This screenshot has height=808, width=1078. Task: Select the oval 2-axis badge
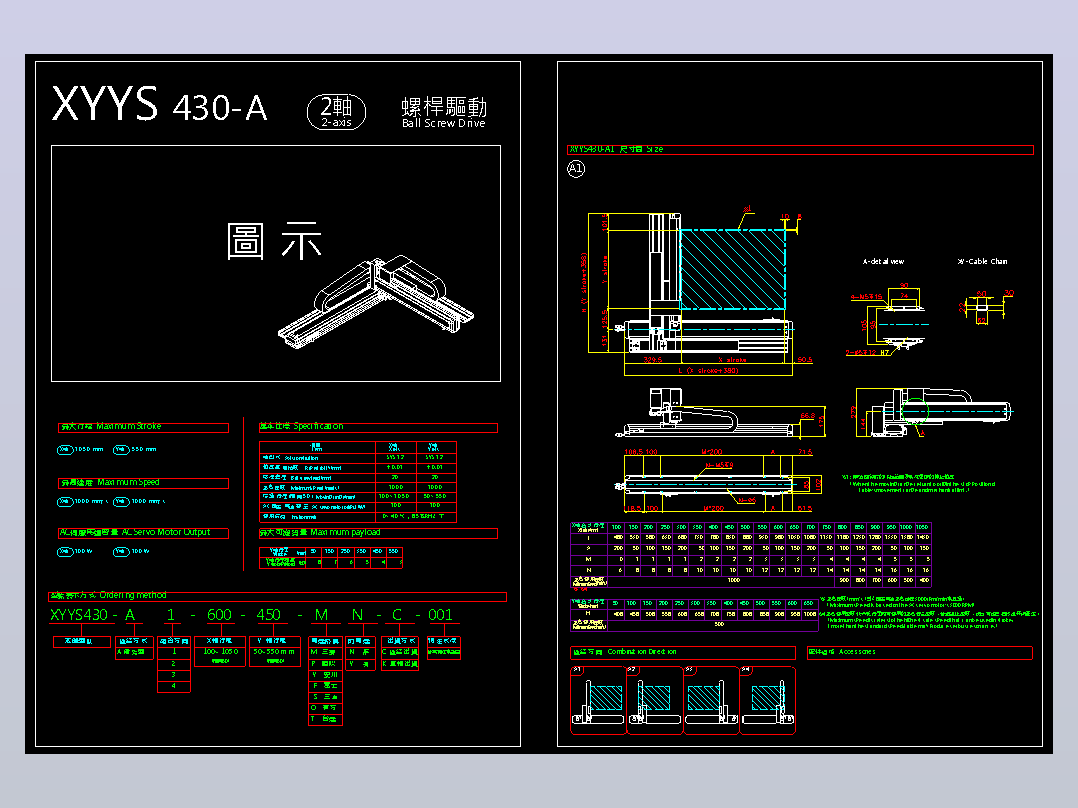(336, 111)
